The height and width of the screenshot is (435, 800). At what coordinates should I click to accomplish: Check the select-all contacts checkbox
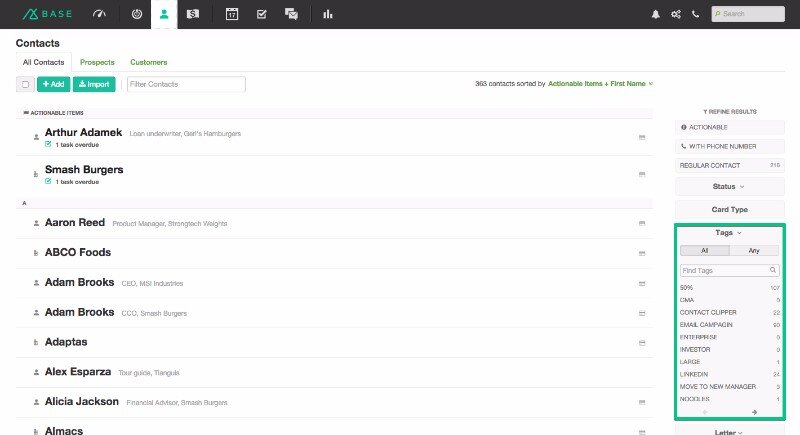[26, 85]
